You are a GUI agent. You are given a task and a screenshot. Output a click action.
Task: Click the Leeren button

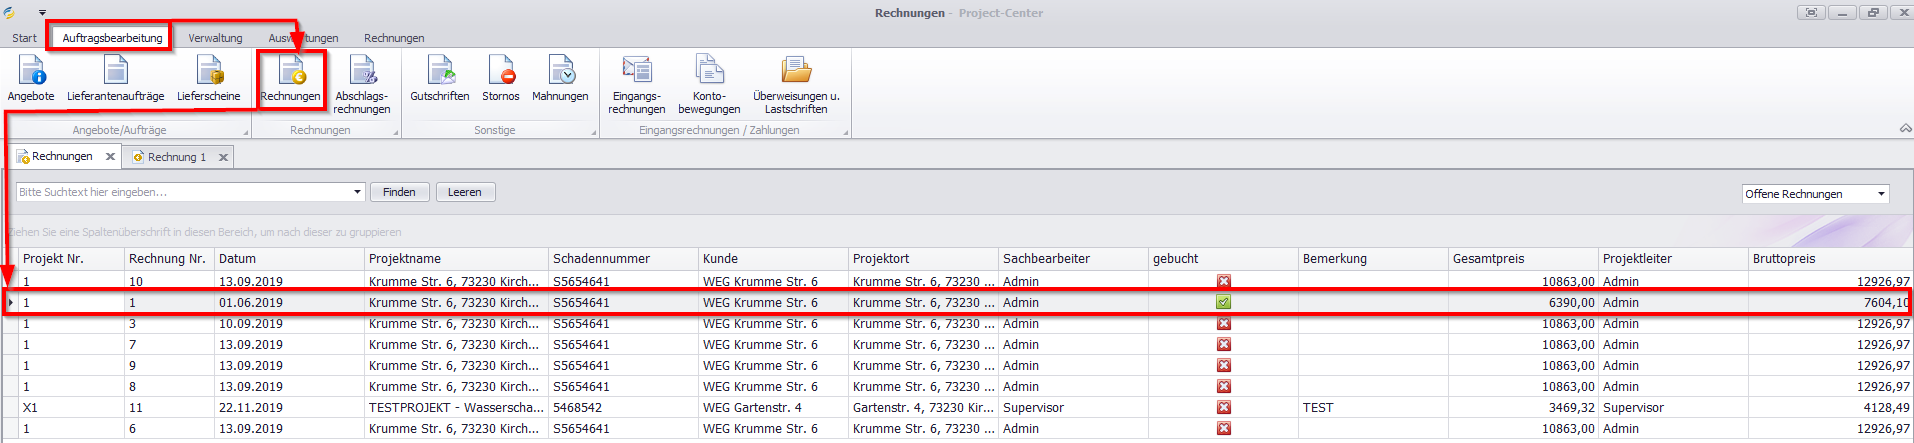click(x=465, y=192)
